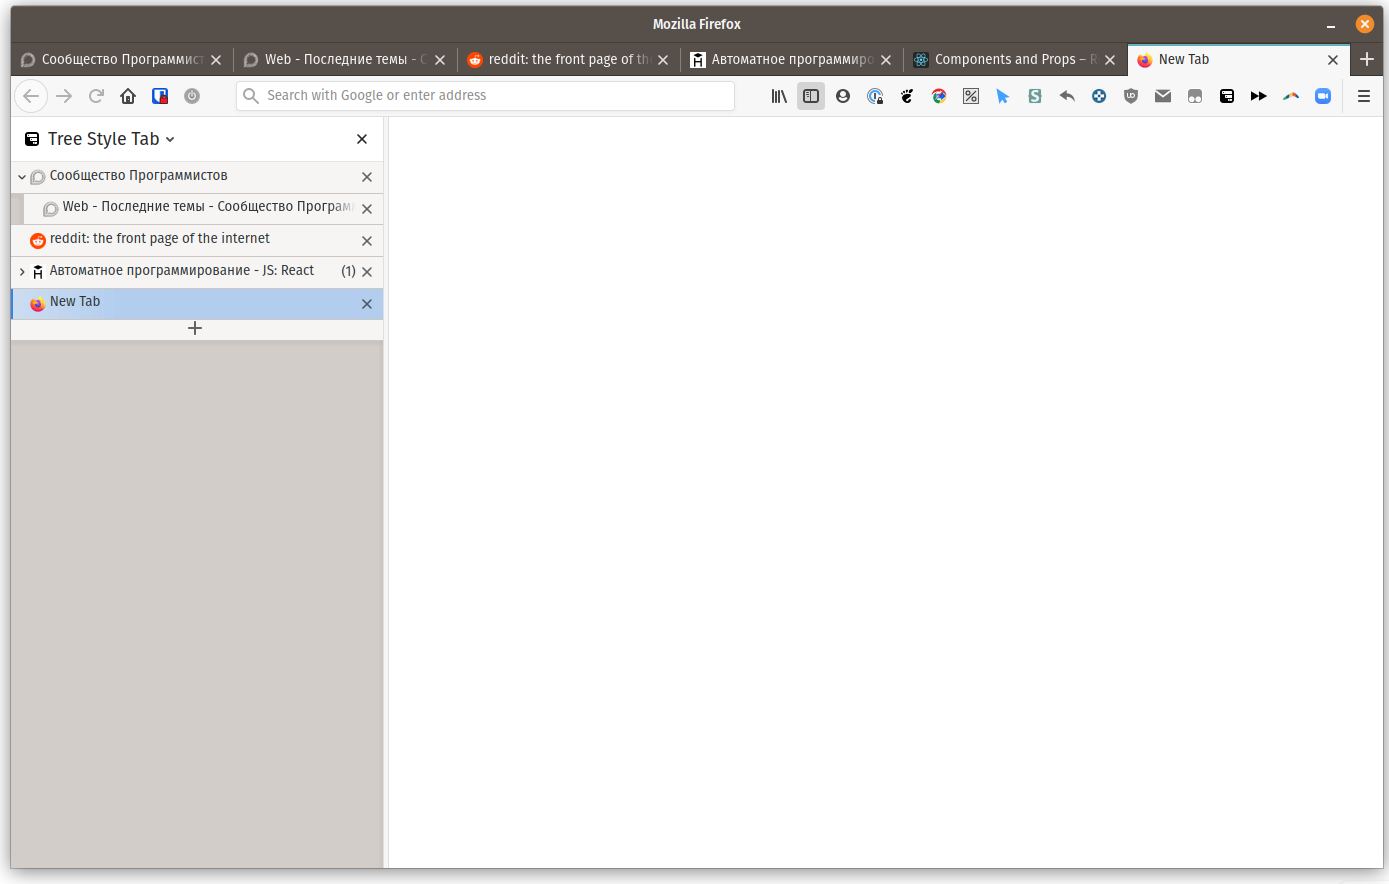This screenshot has width=1389, height=884.
Task: Close Сообщество Программистов in sidebar
Action: pyautogui.click(x=367, y=177)
